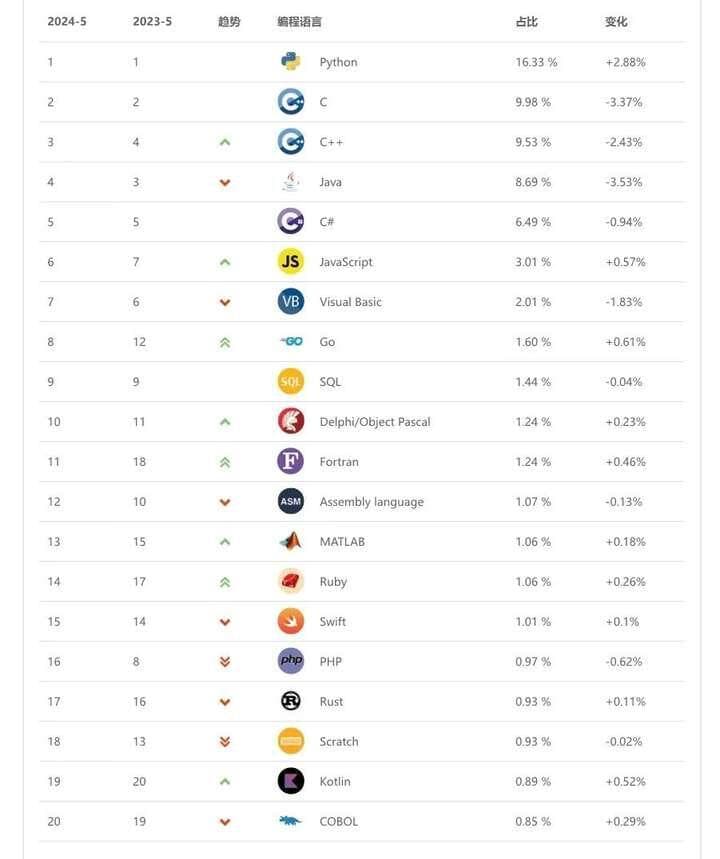Click the 占比 column header
Viewport: 720px width, 859px height.
click(527, 21)
